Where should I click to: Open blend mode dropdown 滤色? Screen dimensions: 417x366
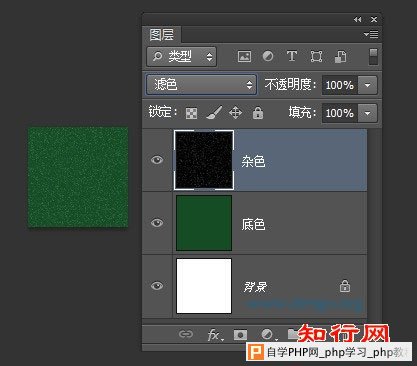(201, 84)
